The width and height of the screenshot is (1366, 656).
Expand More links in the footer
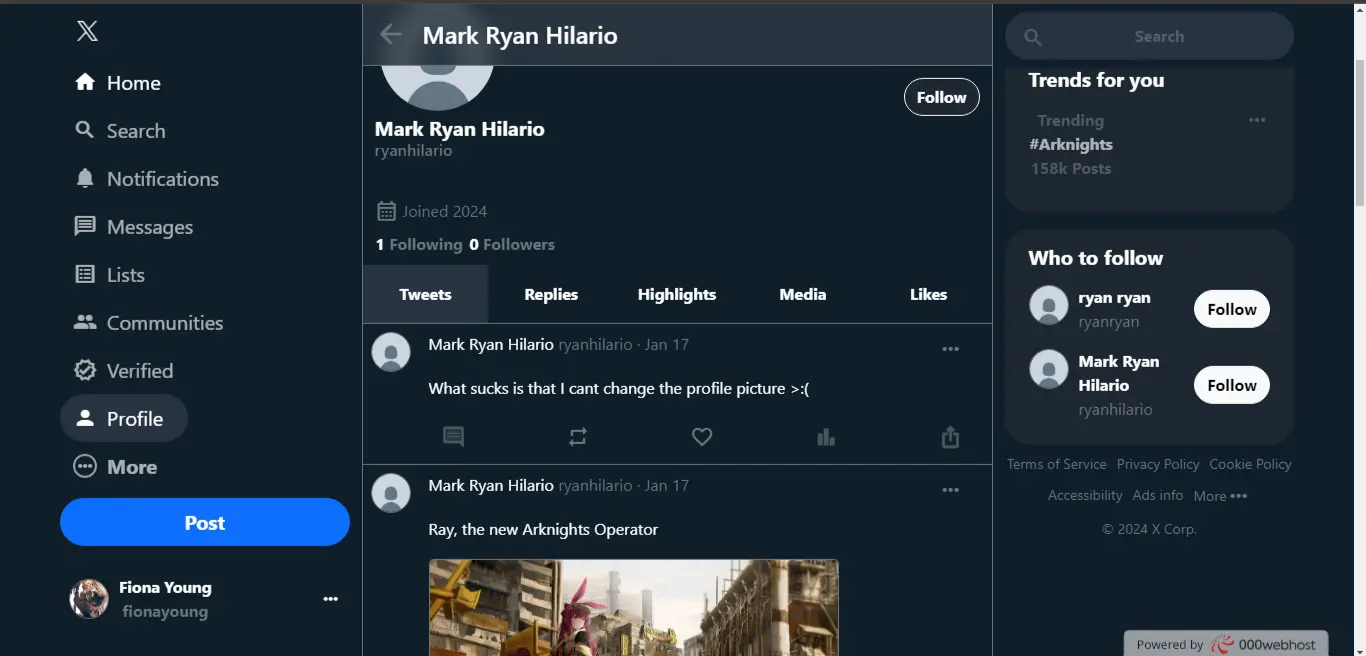1220,496
